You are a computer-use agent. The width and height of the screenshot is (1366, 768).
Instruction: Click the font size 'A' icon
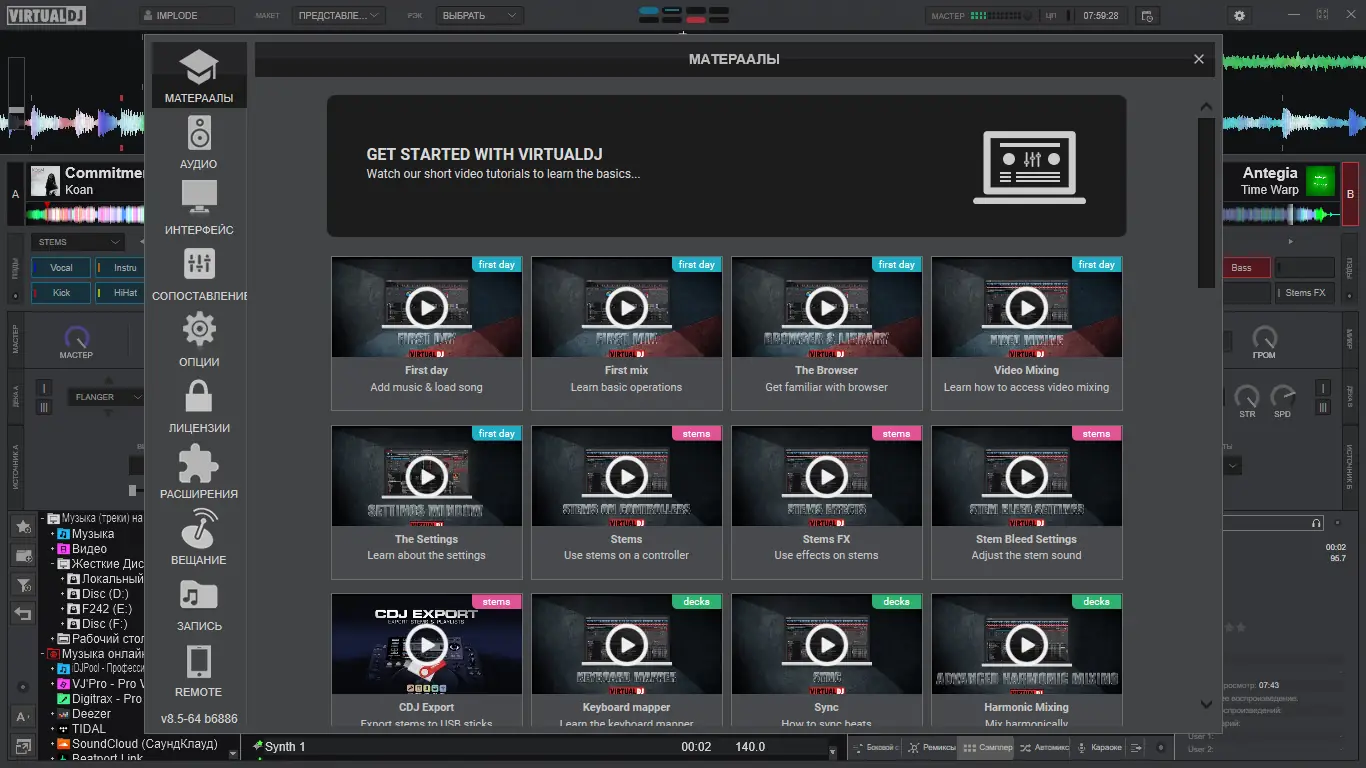point(22,716)
